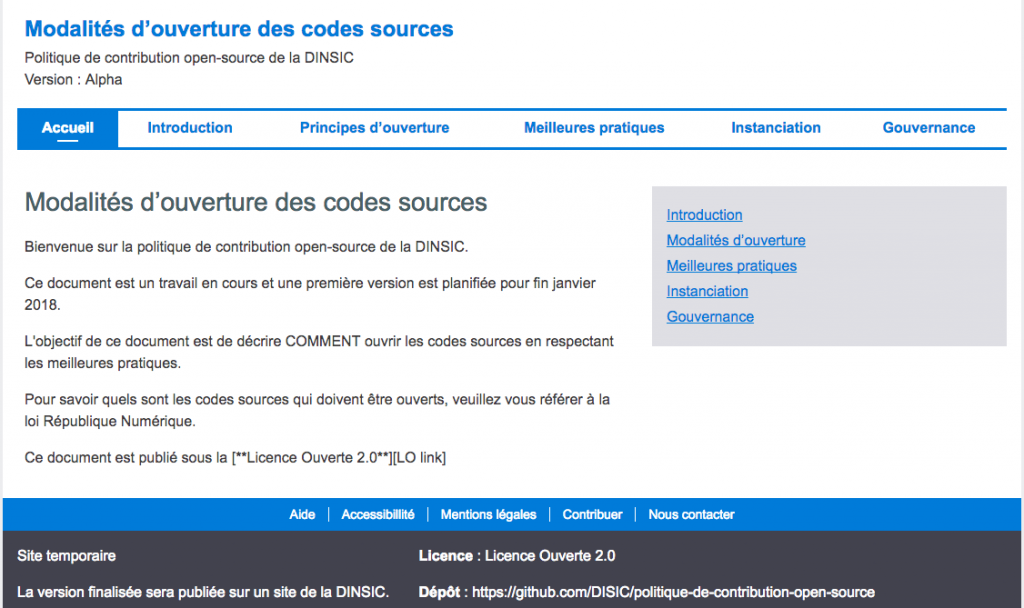Switch to the Principes d'ouverture tab
The height and width of the screenshot is (608, 1024).
pyautogui.click(x=374, y=128)
